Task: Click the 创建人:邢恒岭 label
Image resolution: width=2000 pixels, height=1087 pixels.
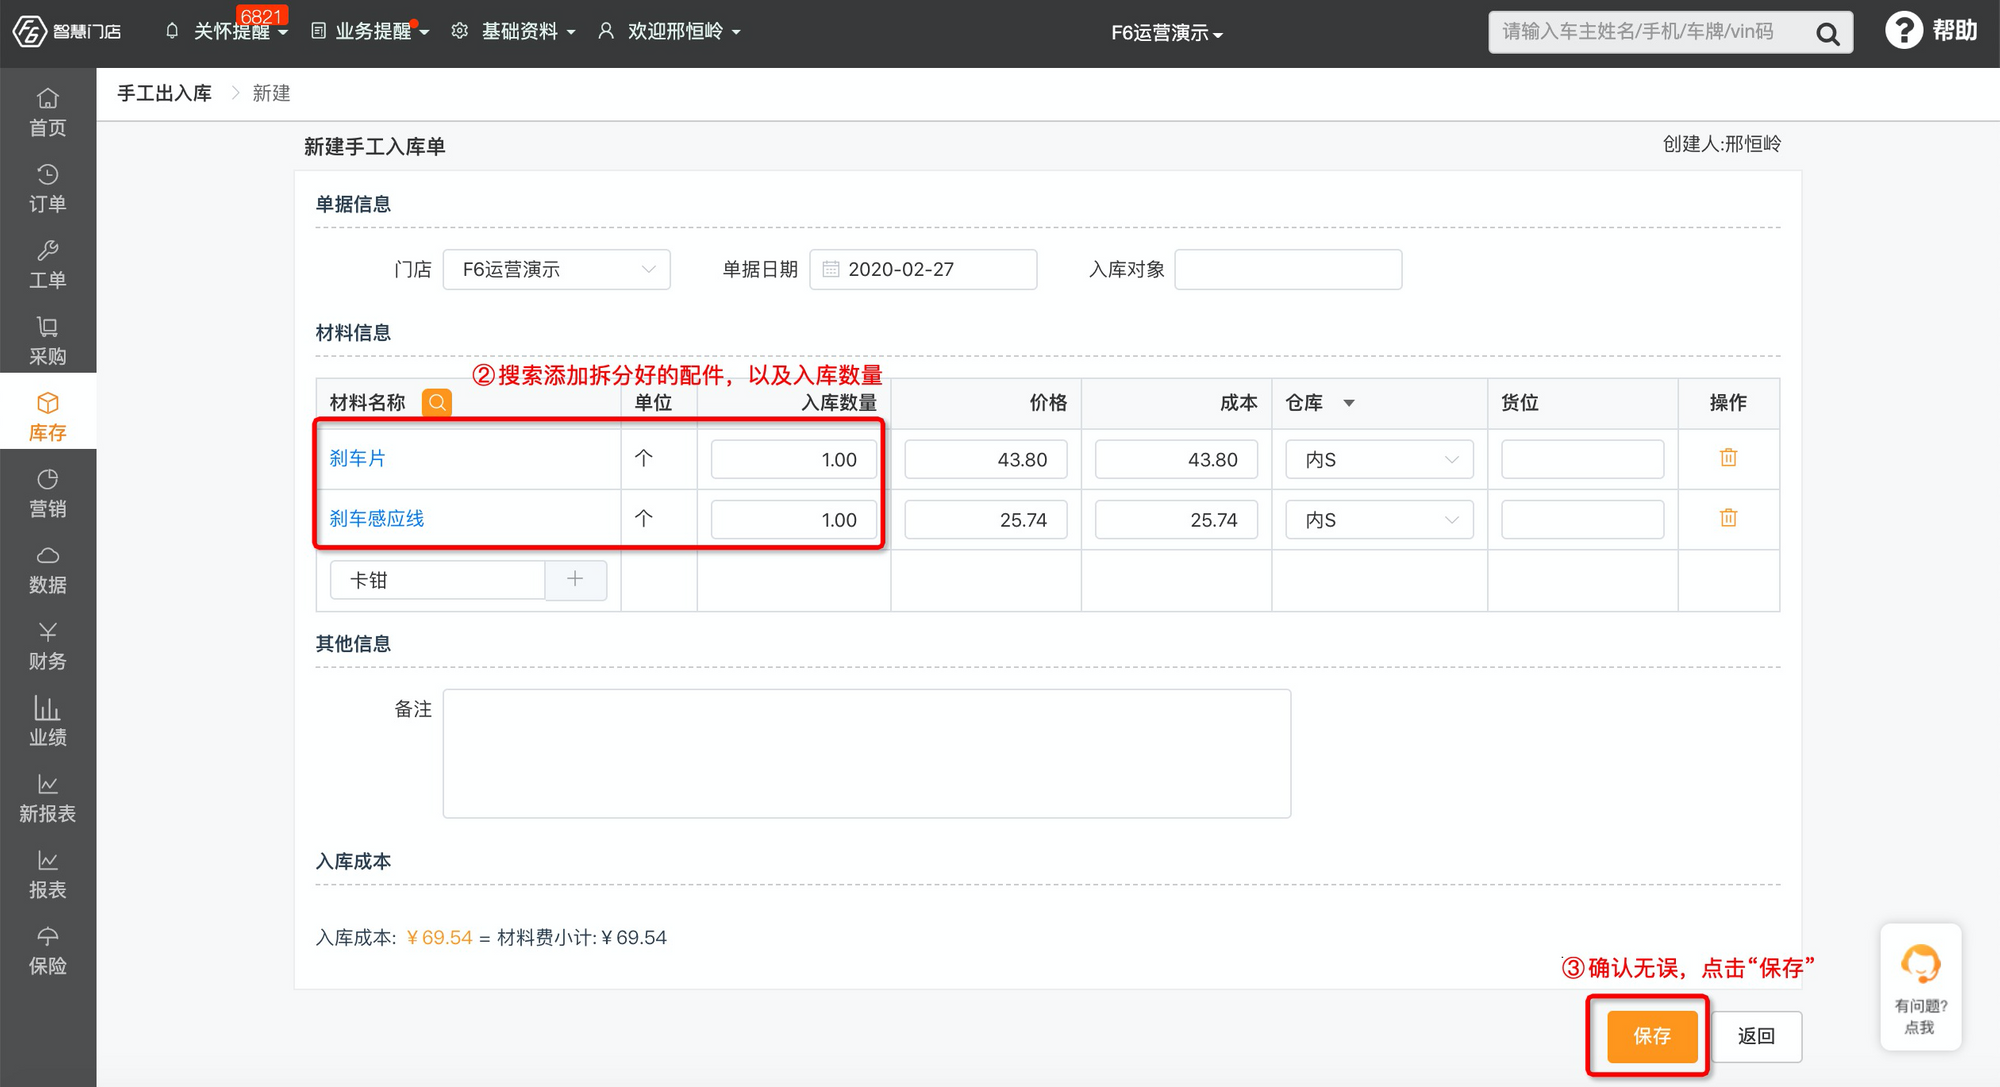Action: tap(1722, 144)
